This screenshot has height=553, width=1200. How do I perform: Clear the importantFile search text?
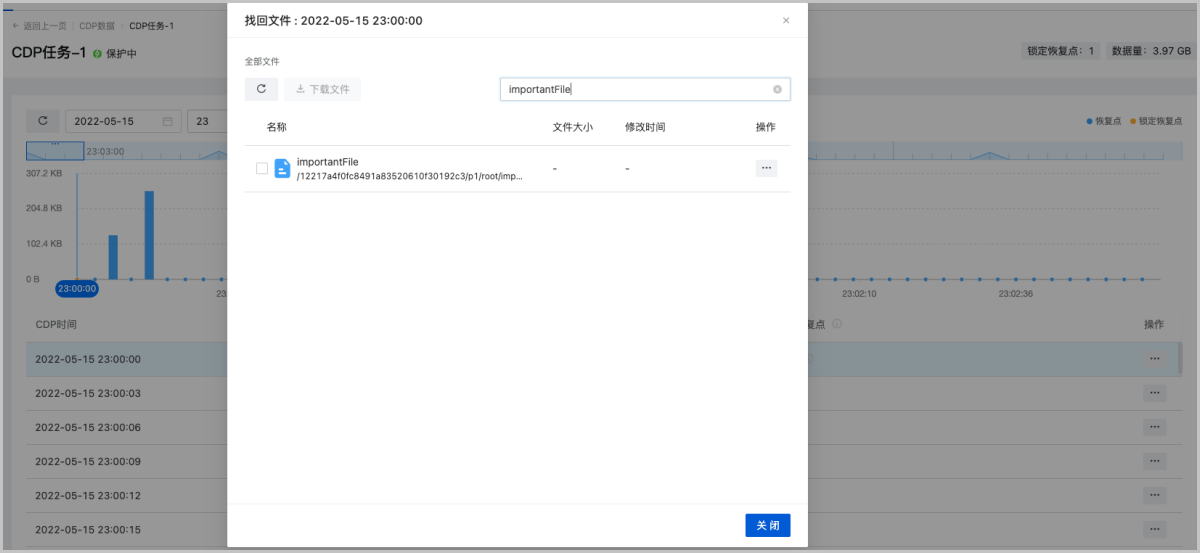click(x=777, y=90)
